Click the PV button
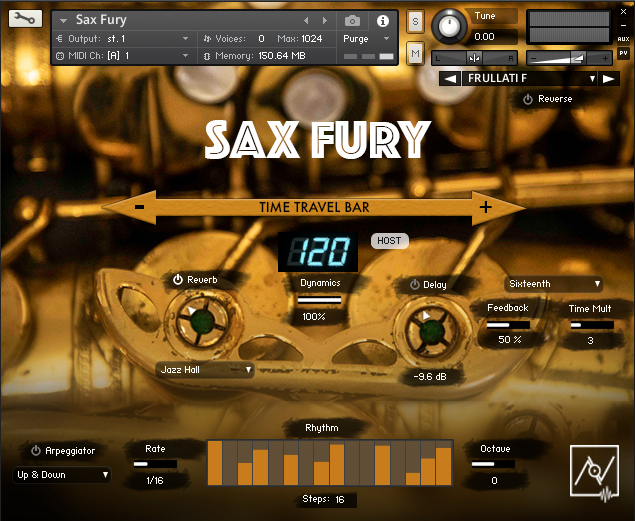 click(x=623, y=53)
